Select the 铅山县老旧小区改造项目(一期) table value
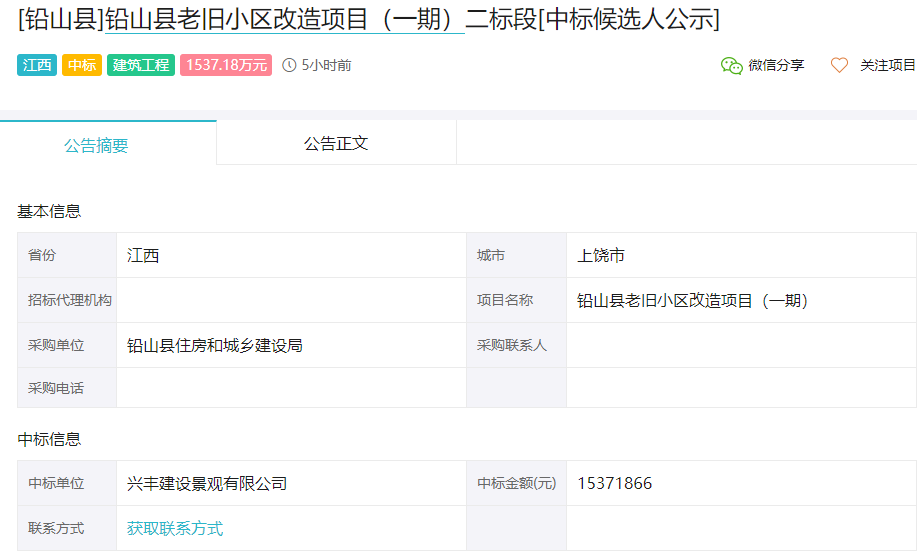Screen dimensions: 917x557 click(x=692, y=300)
